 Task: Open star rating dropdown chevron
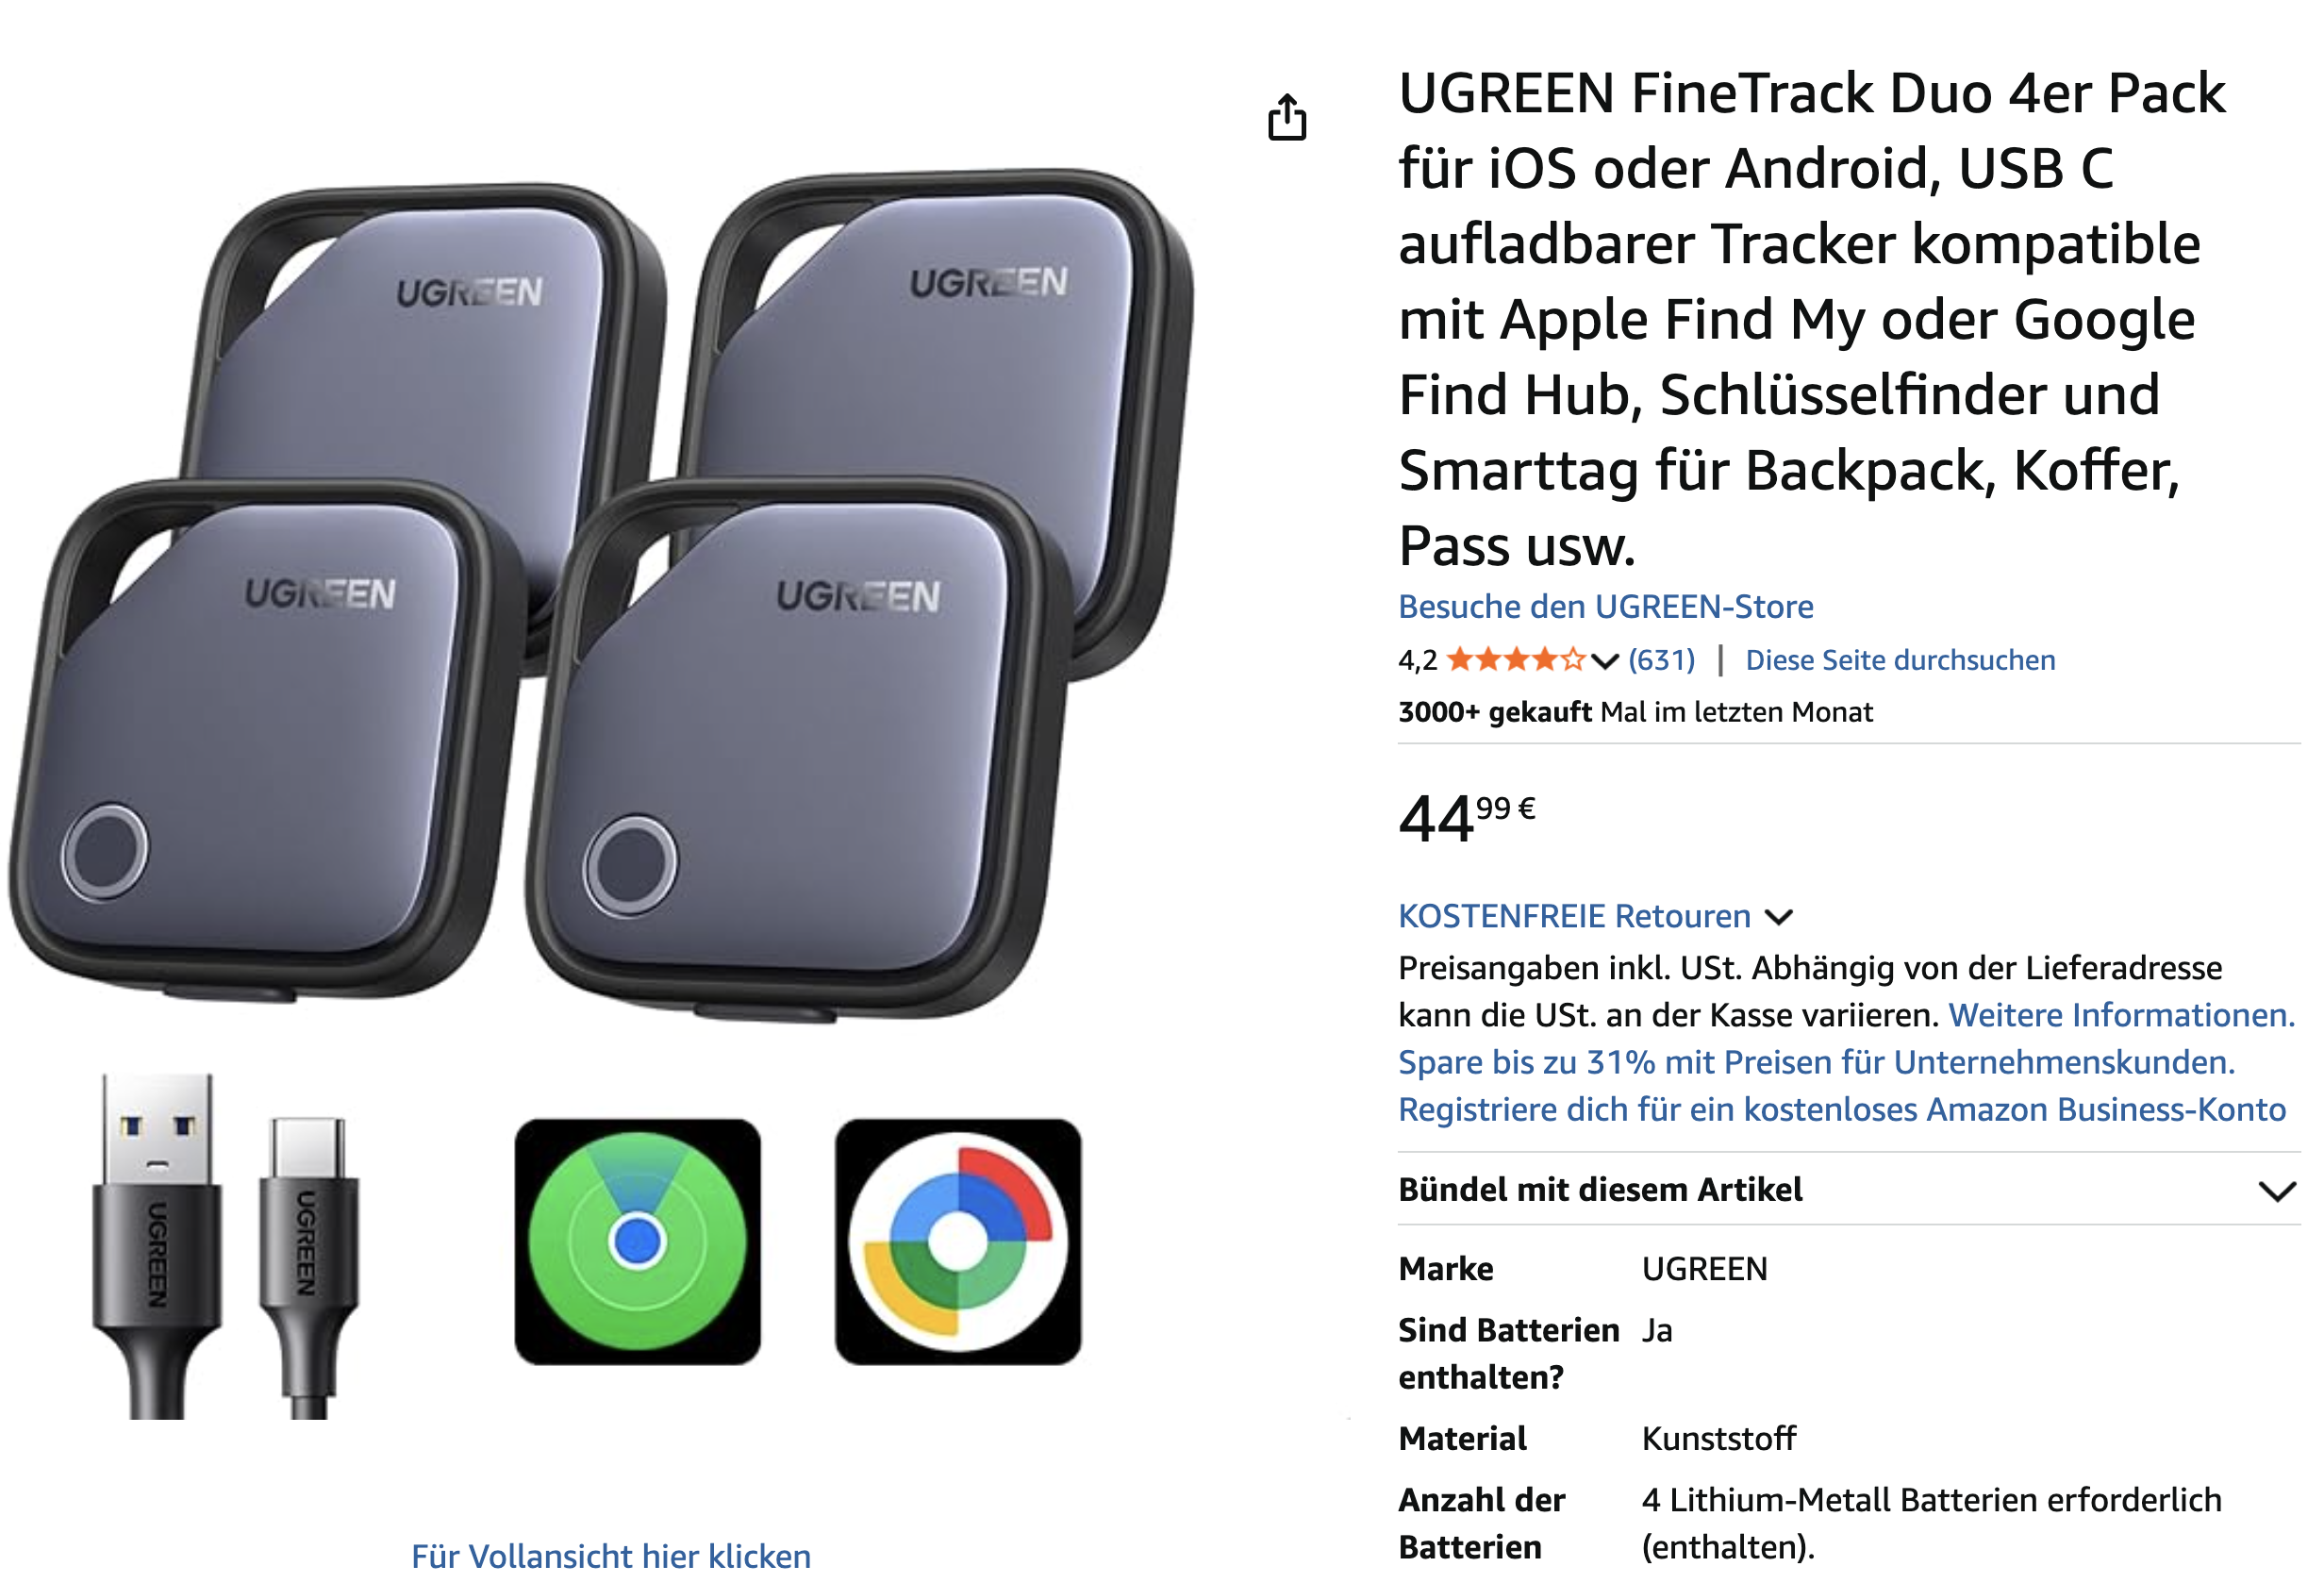[1604, 661]
